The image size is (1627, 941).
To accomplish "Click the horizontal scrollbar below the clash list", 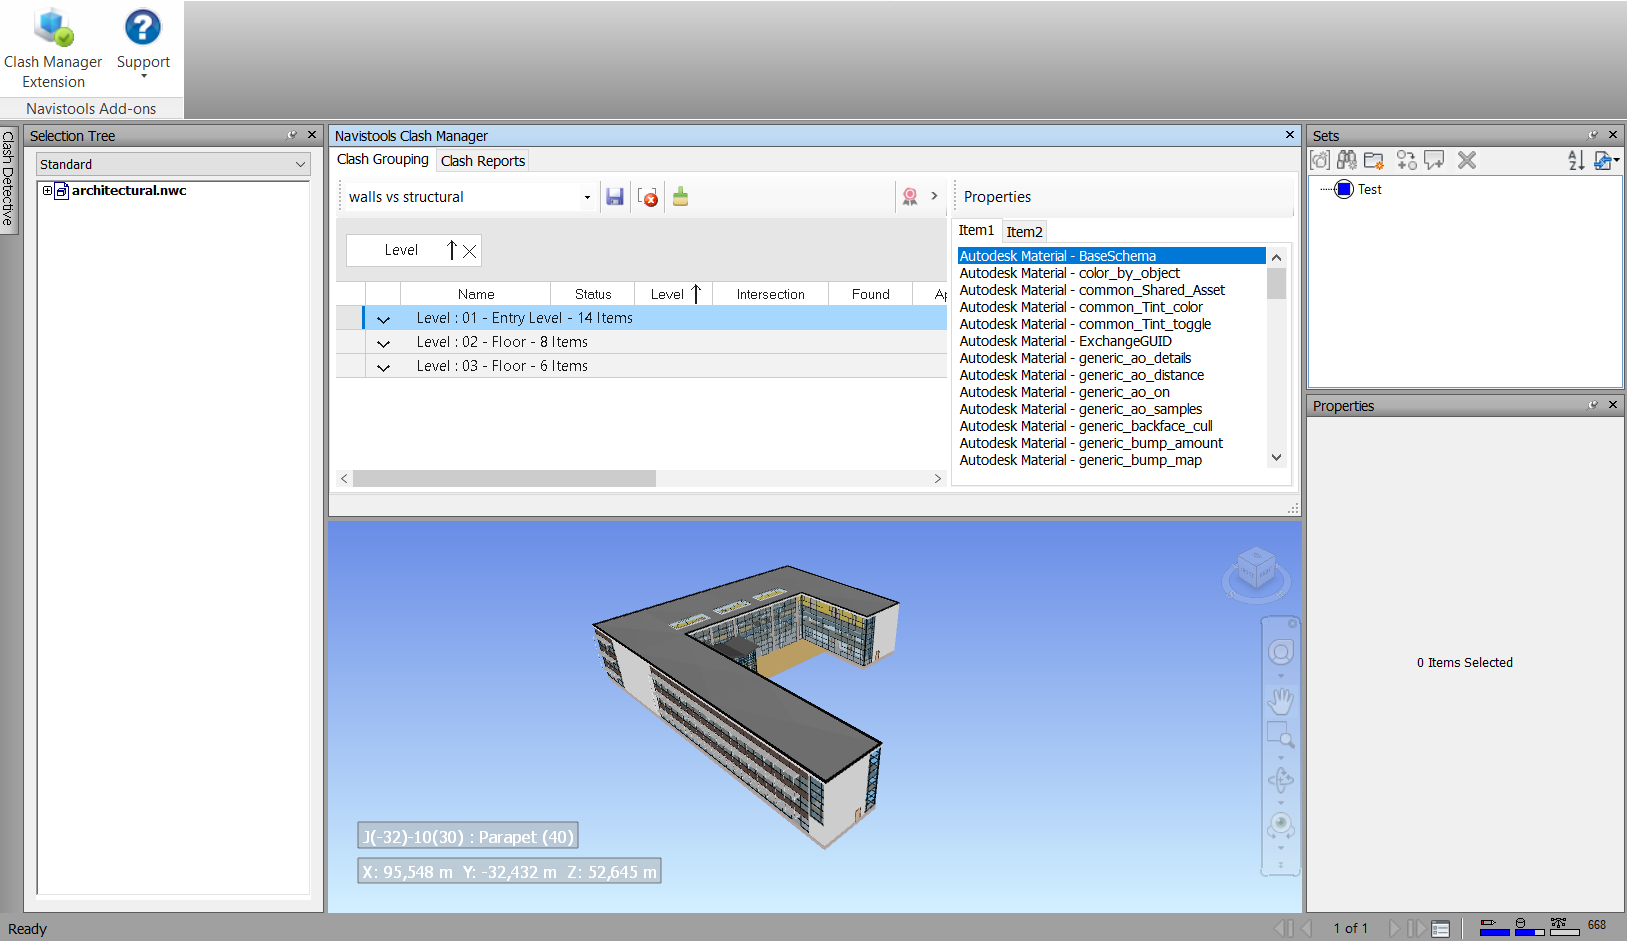I will (504, 479).
